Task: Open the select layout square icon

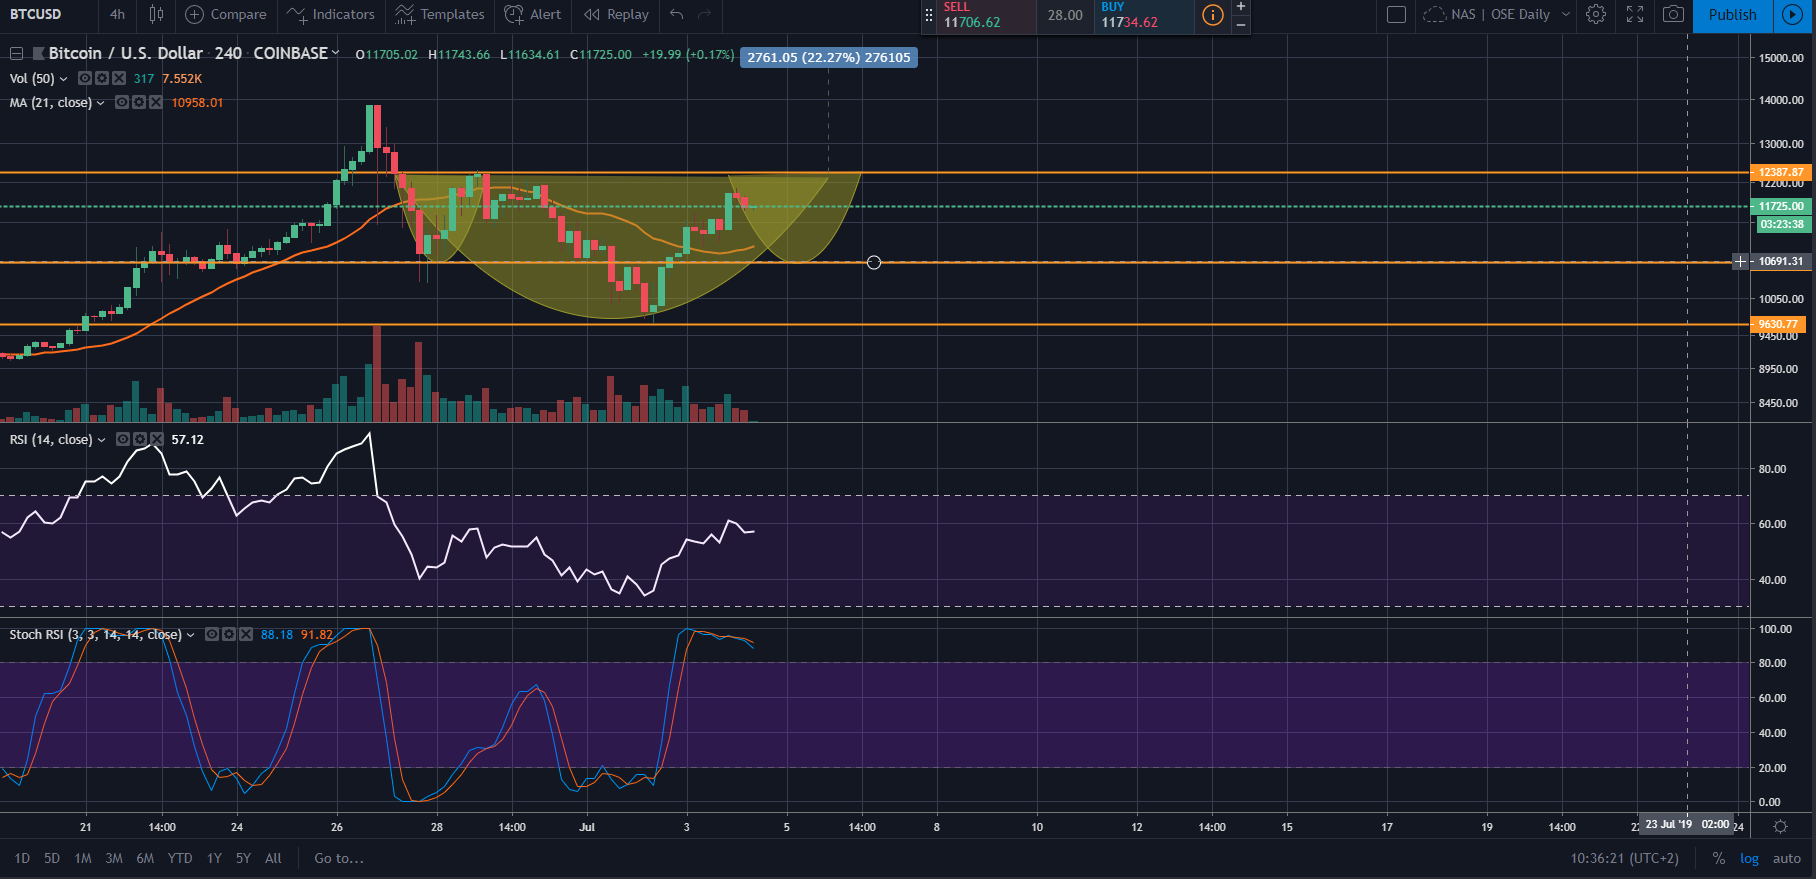Action: (1397, 14)
